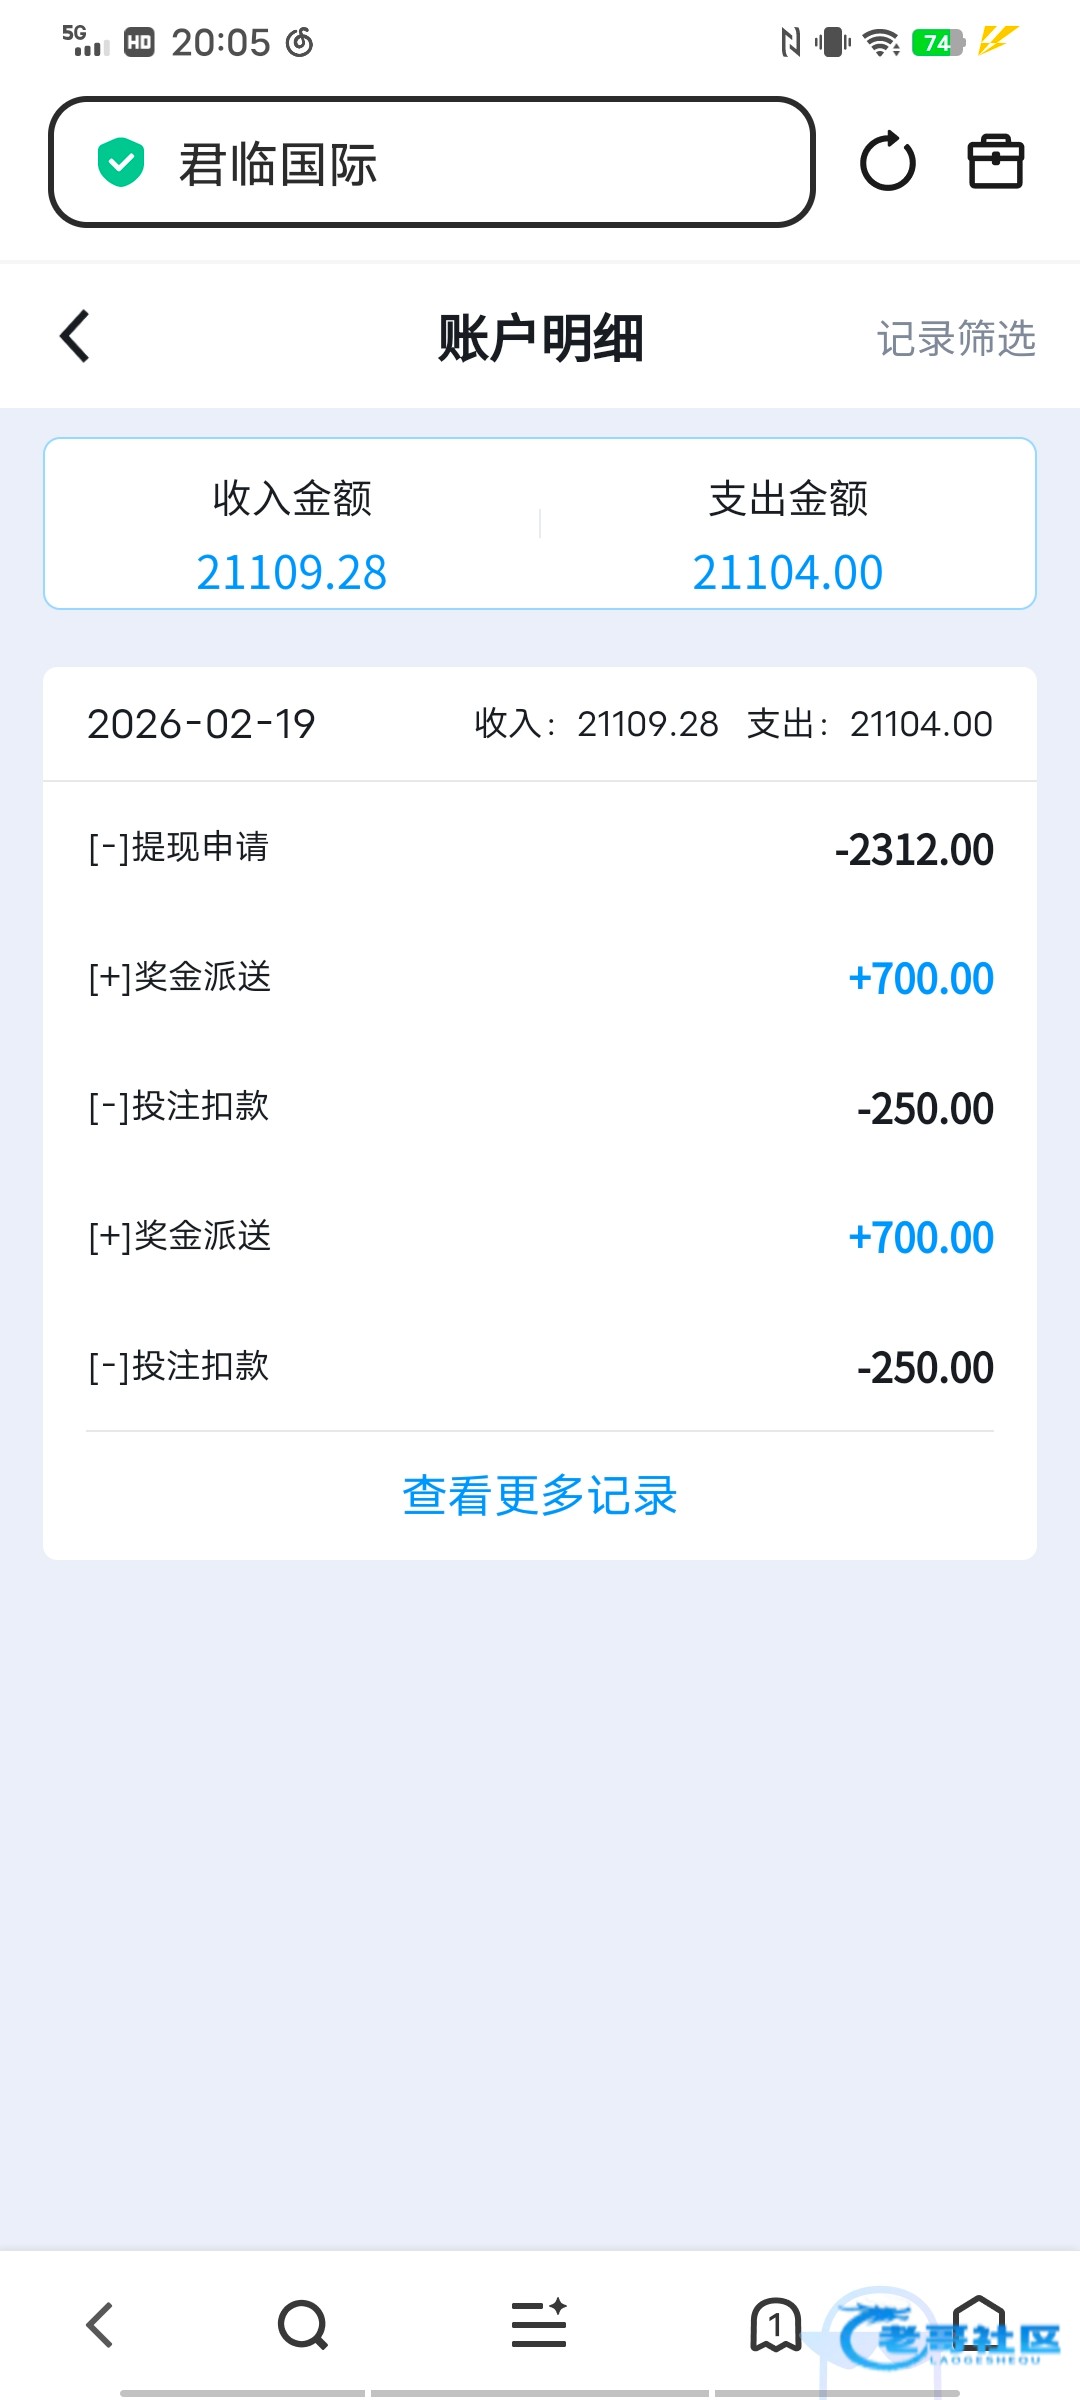Image resolution: width=1080 pixels, height=2400 pixels.
Task: Open the 记录筛选 filter option
Action: click(x=955, y=339)
